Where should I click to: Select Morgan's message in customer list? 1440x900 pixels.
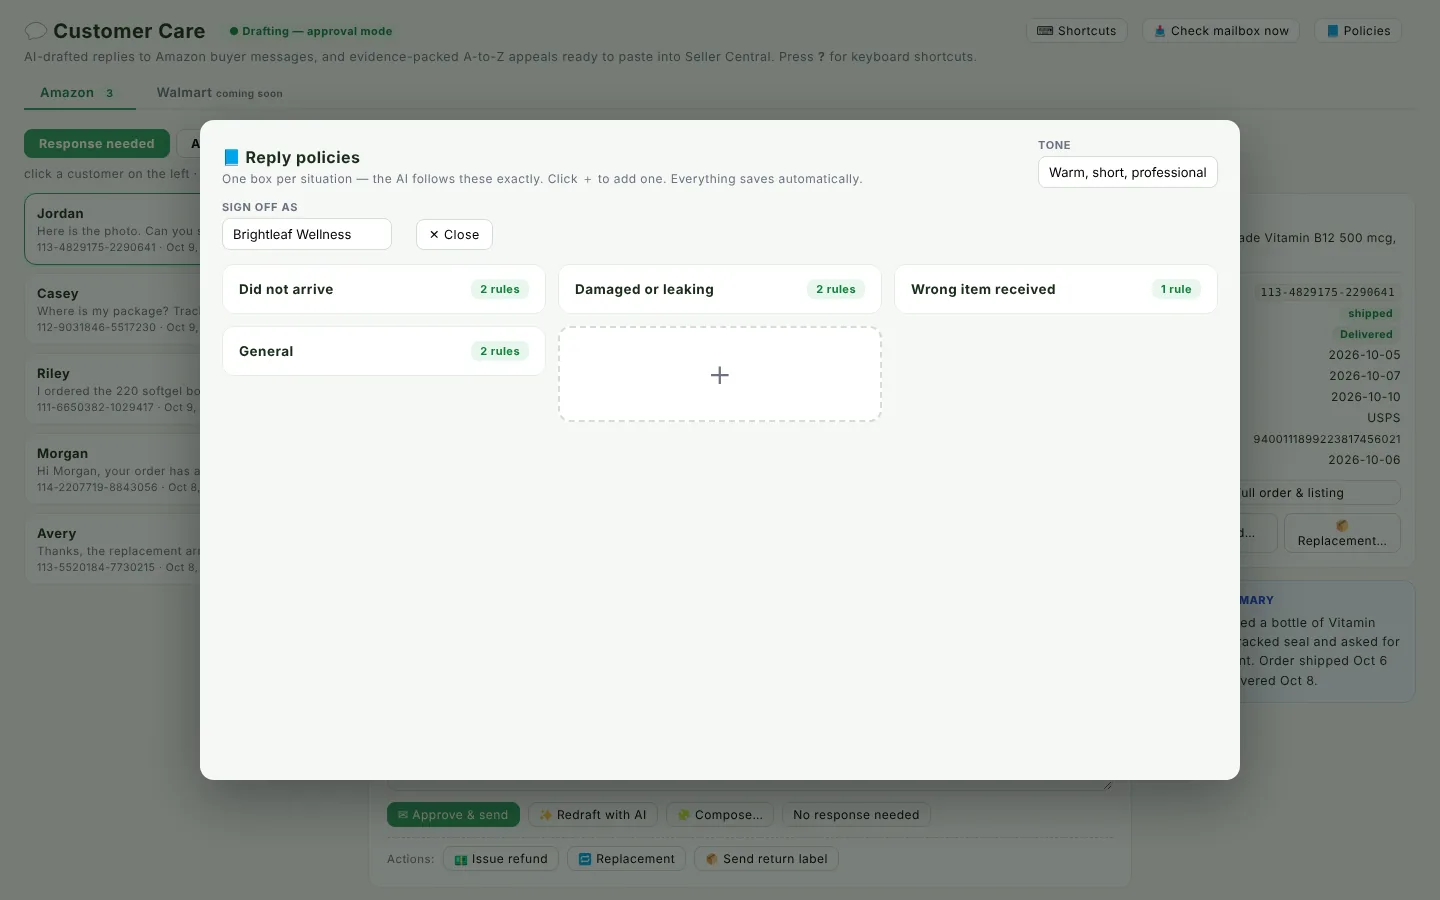tap(113, 469)
